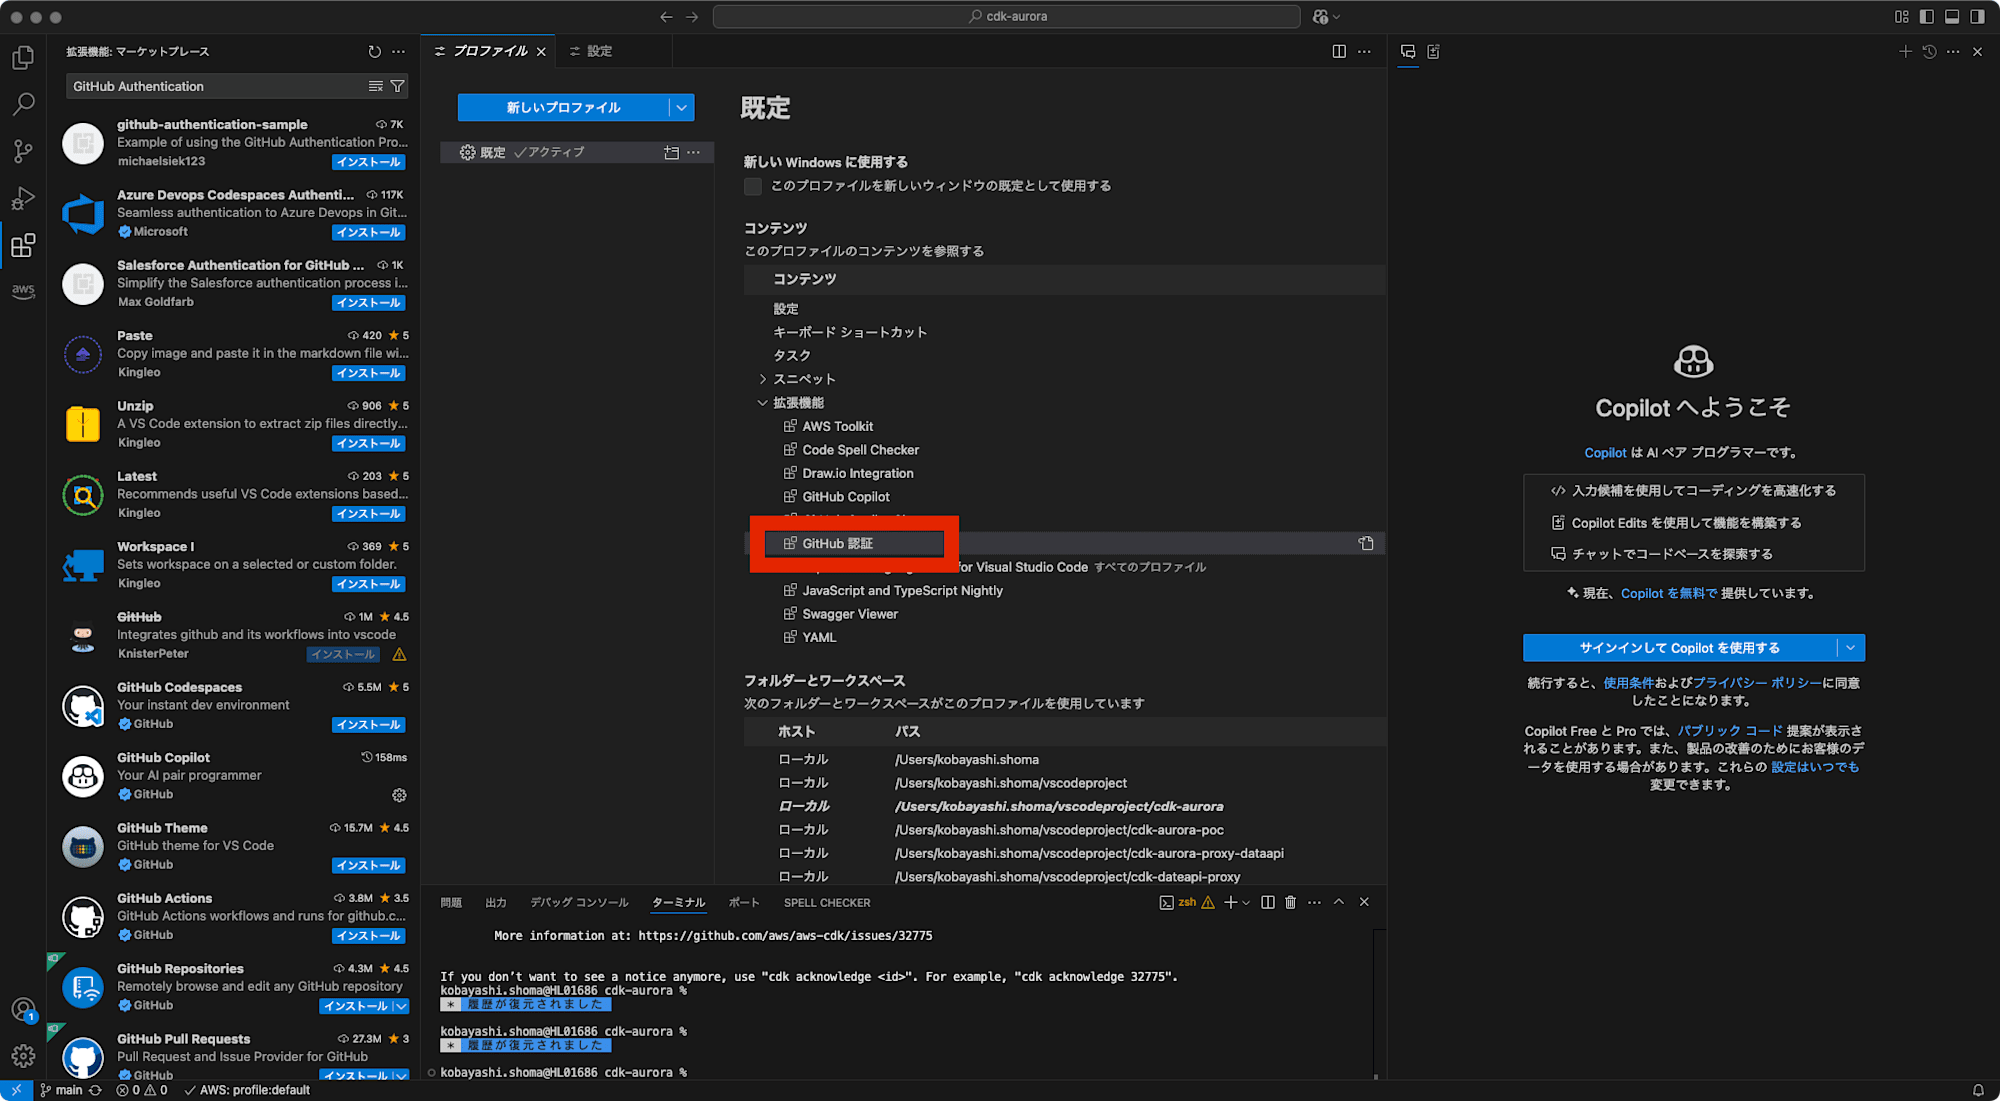Click the 新しいプロファイル button
The image size is (2000, 1101).
(563, 108)
